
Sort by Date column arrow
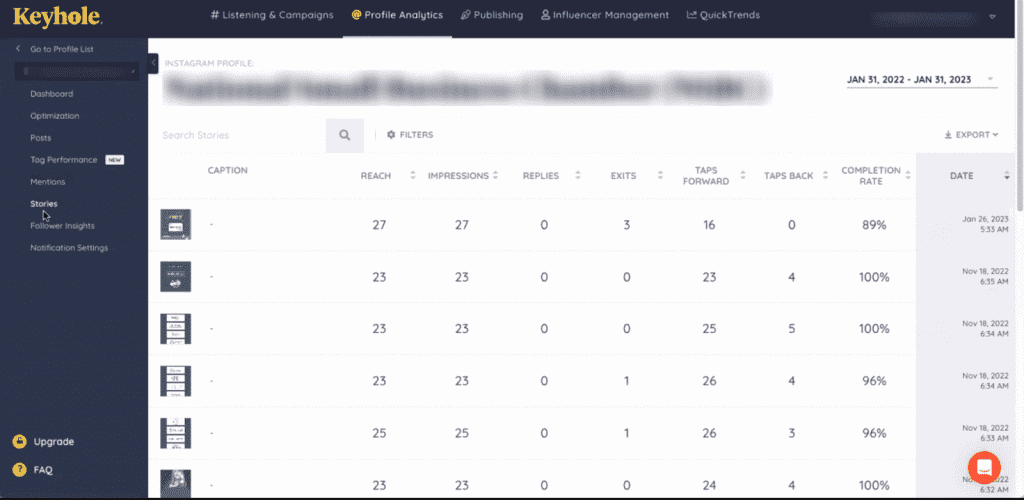point(1006,176)
